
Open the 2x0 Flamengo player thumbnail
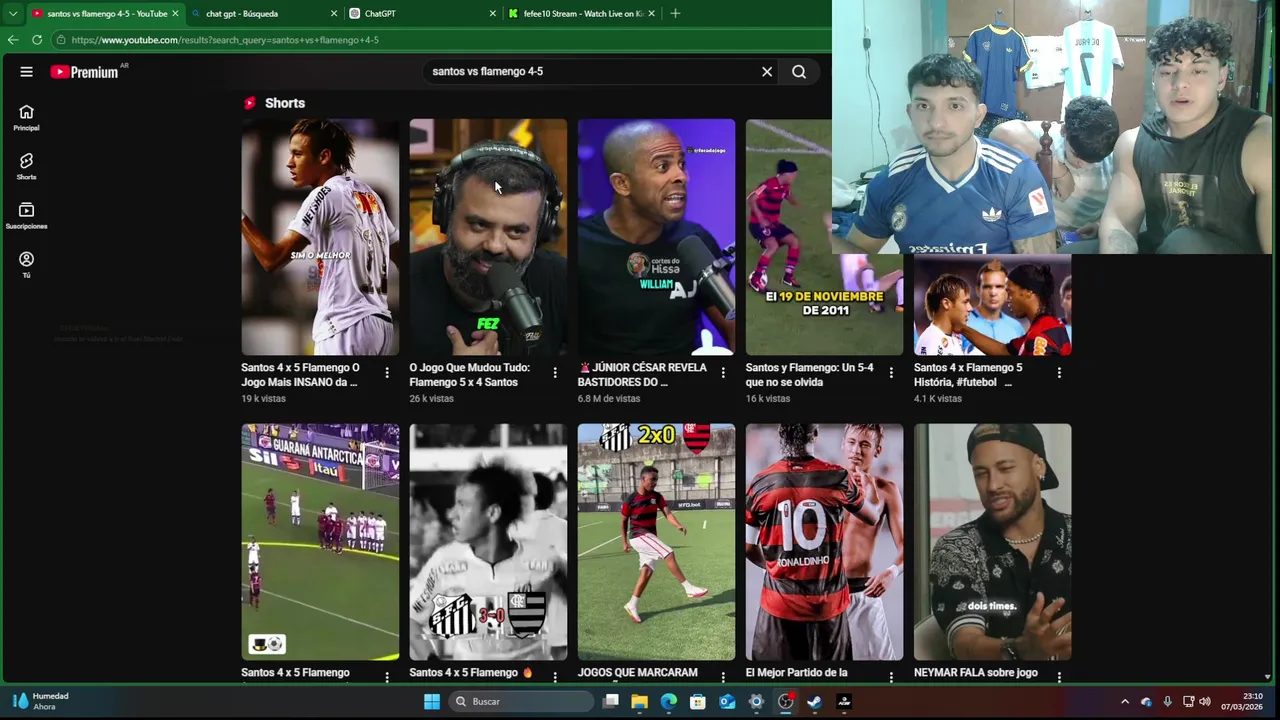point(656,542)
